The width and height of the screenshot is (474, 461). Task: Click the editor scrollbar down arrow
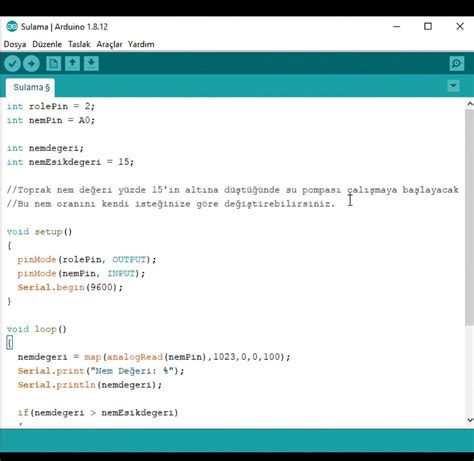(x=470, y=420)
